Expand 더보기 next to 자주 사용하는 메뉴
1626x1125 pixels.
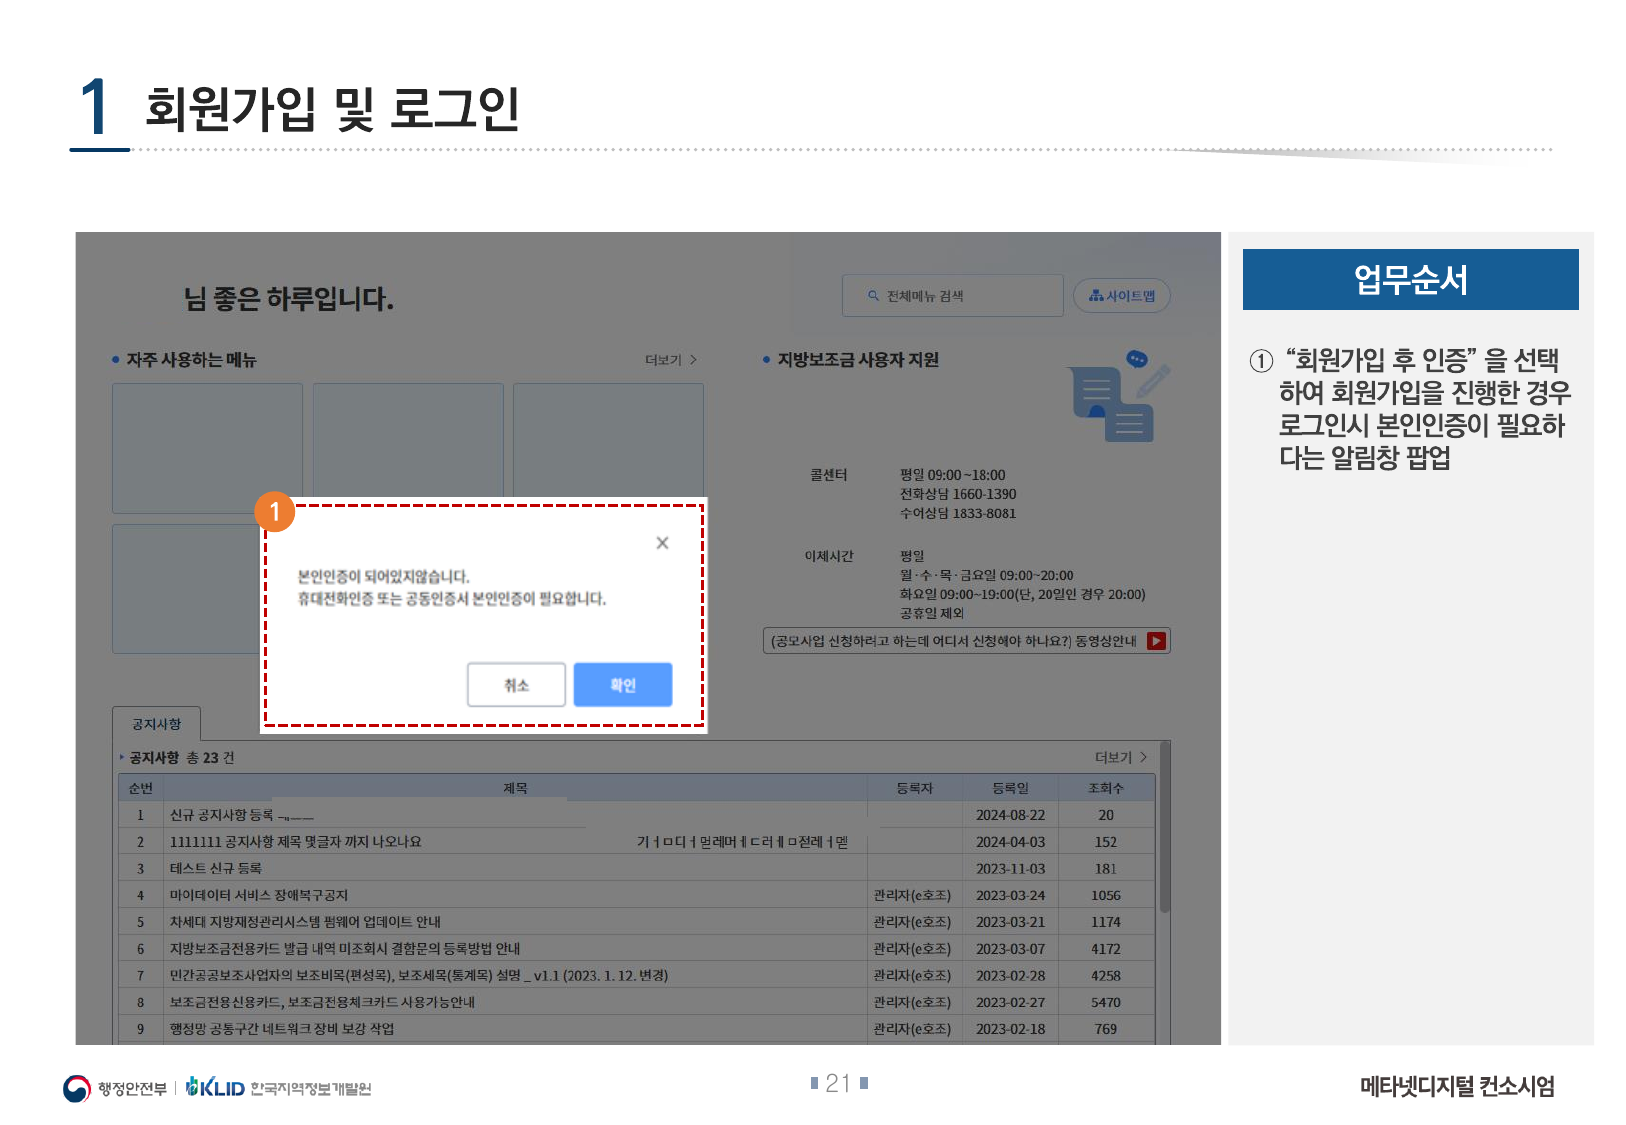670,360
